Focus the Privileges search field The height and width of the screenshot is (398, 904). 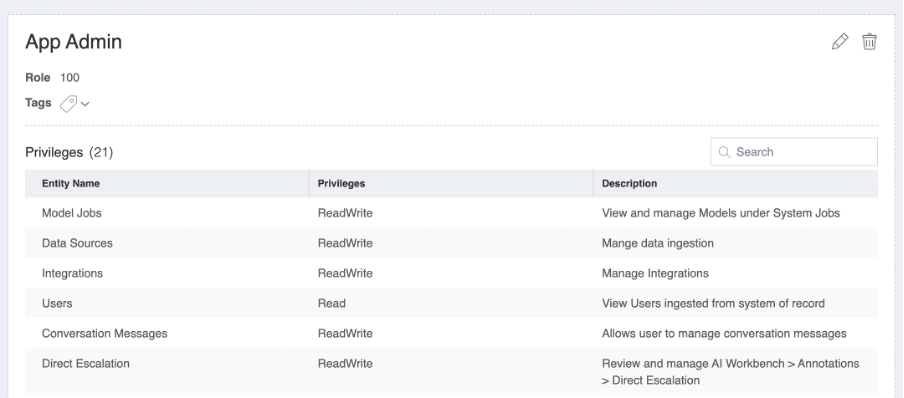pos(794,152)
